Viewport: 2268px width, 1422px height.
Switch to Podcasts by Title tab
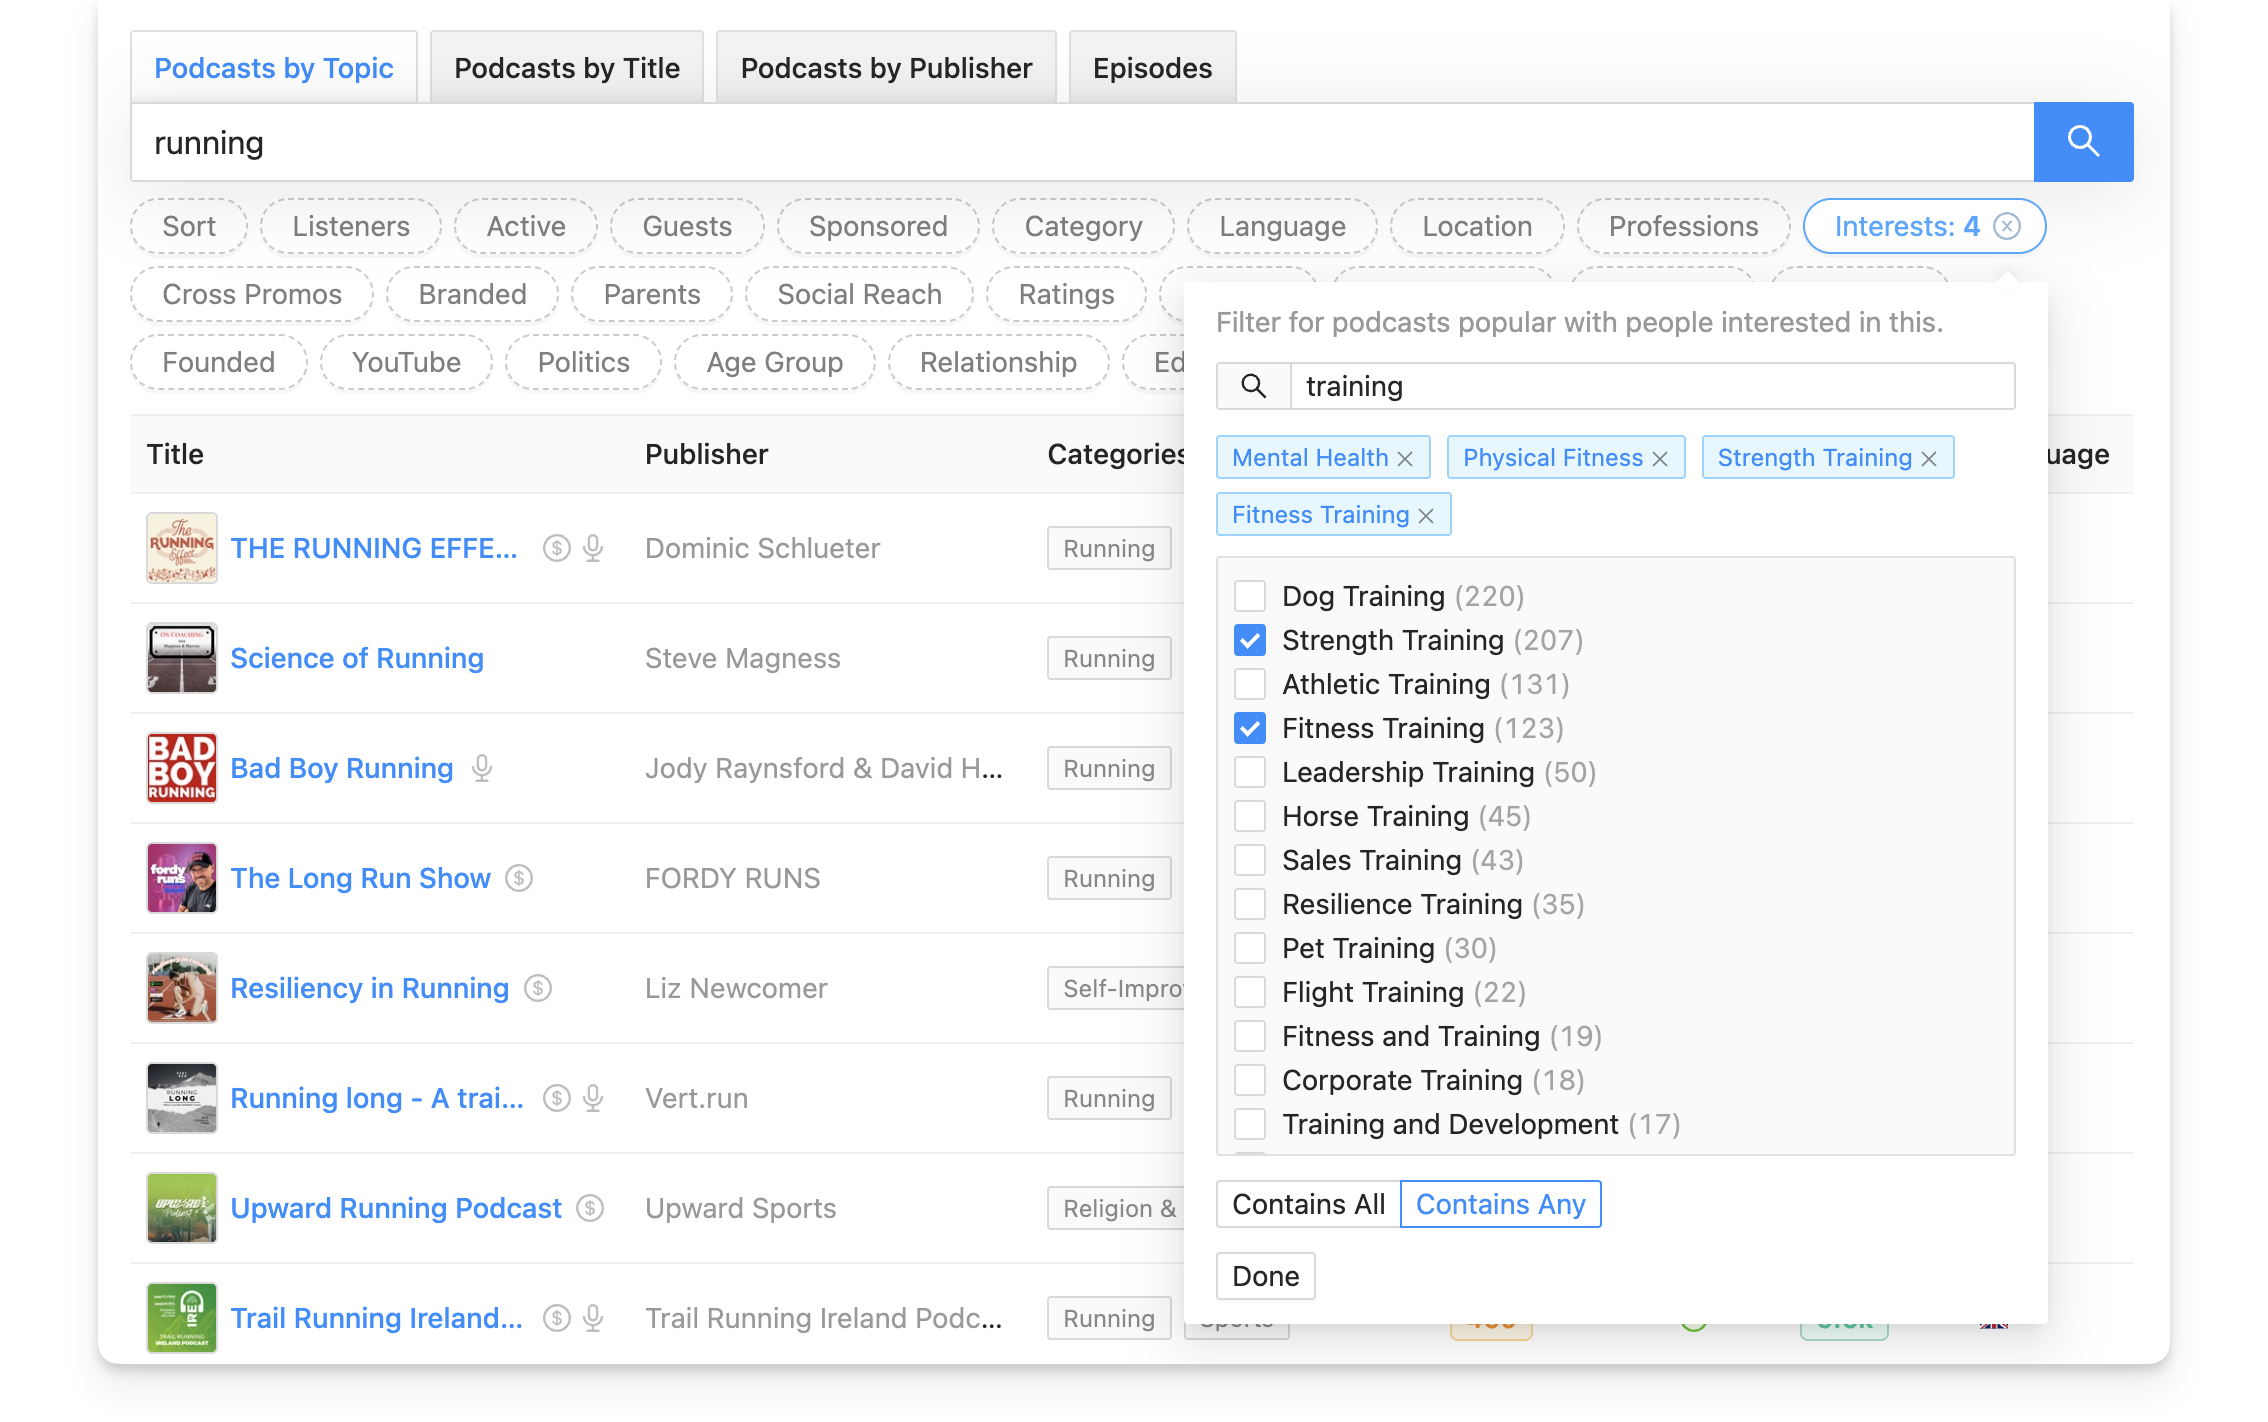(566, 68)
